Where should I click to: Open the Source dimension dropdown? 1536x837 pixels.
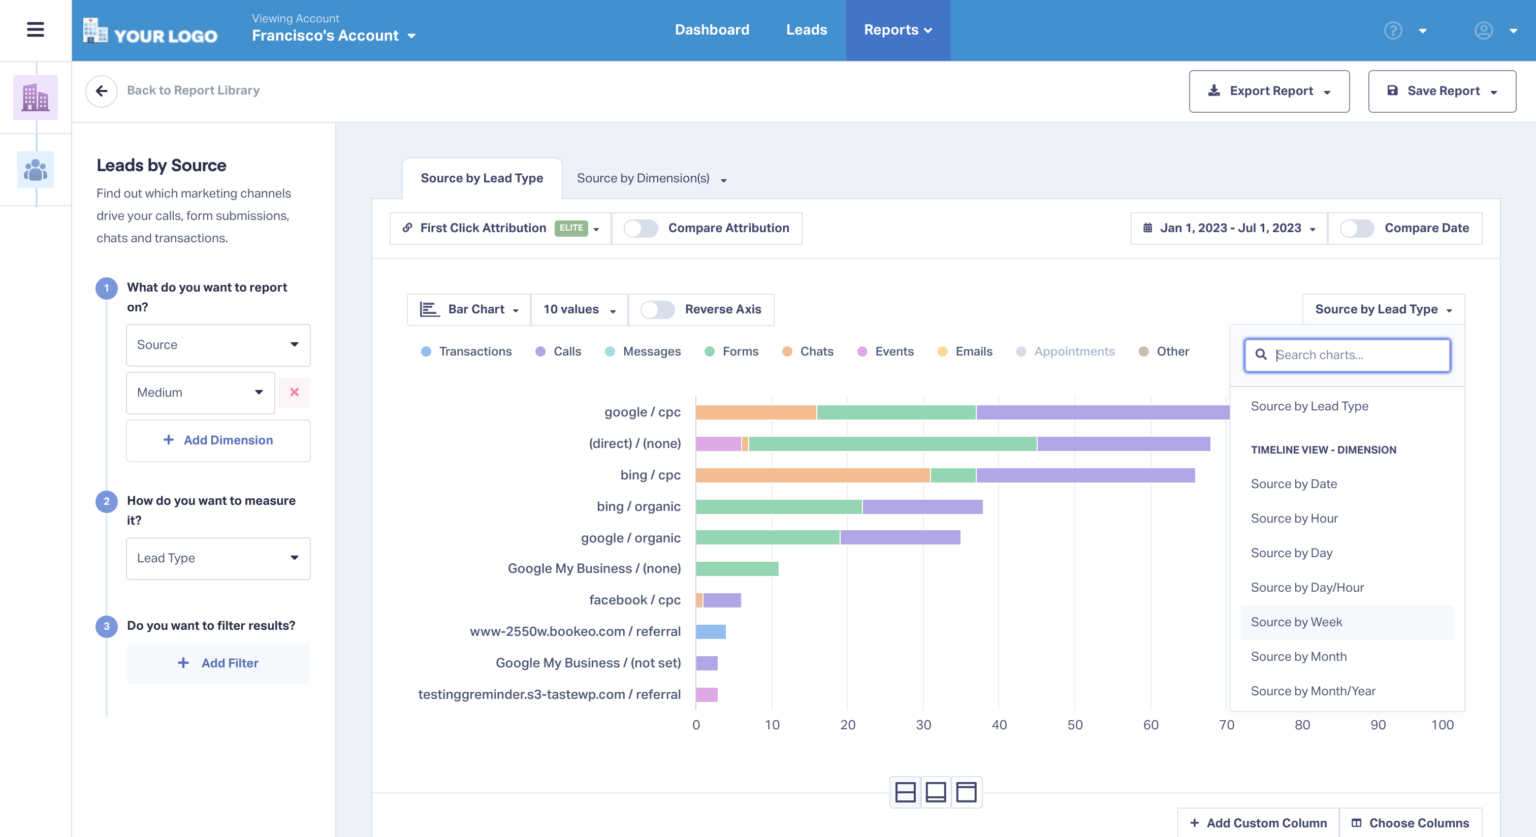click(218, 345)
